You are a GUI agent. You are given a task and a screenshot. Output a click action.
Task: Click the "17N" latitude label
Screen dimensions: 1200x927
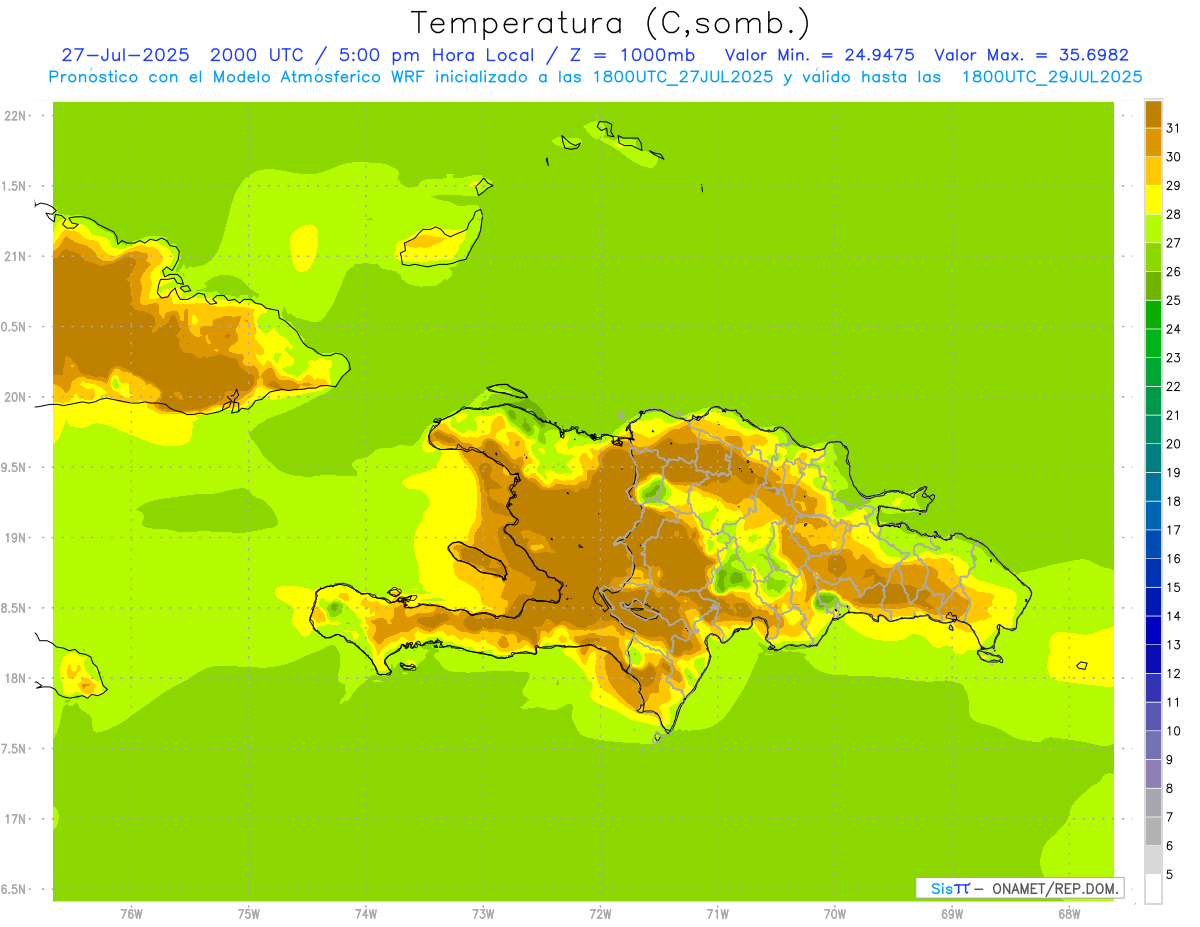pyautogui.click(x=14, y=820)
